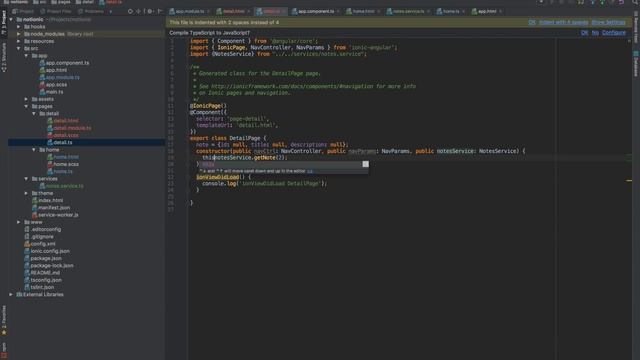The image size is (640, 360).
Task: Expand the theme folder
Action: [27, 193]
